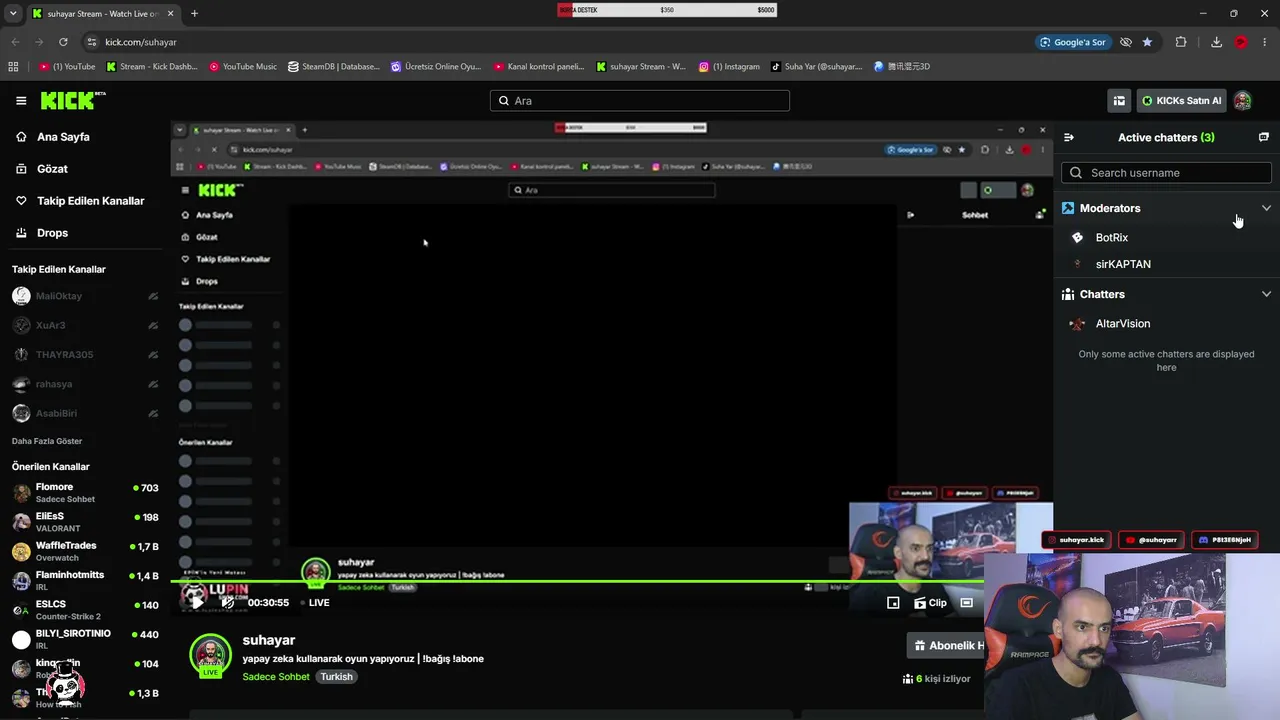This screenshot has width=1280, height=720.
Task: Click the theatre mode player icon
Action: tap(966, 603)
